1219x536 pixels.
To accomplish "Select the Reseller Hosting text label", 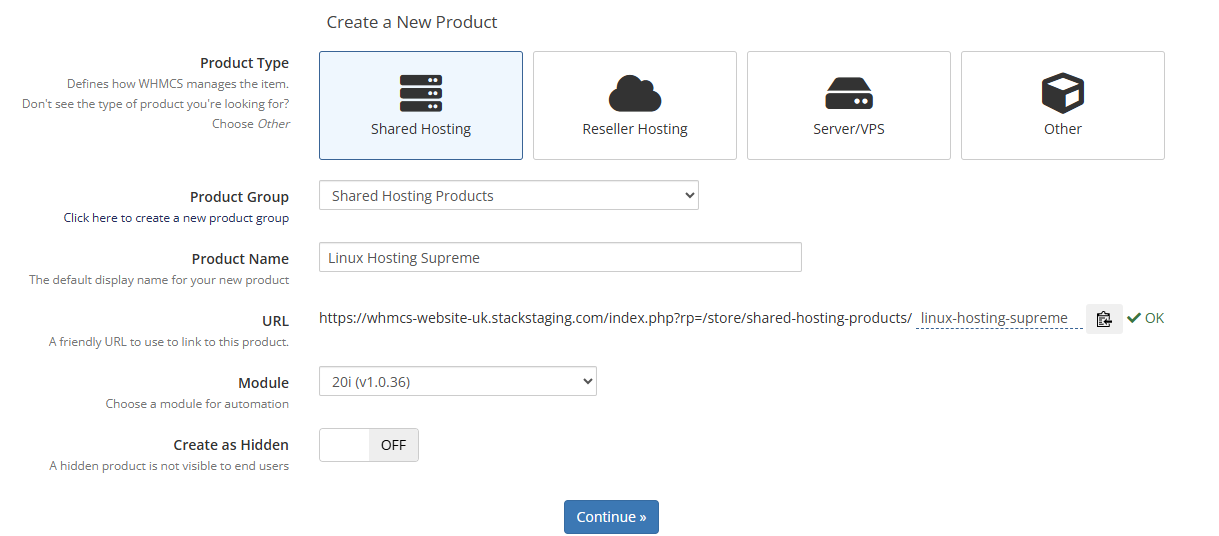I will [x=635, y=129].
